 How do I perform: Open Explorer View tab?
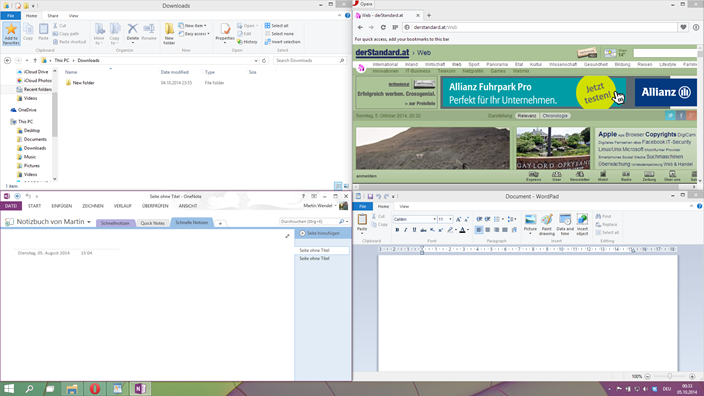point(73,16)
